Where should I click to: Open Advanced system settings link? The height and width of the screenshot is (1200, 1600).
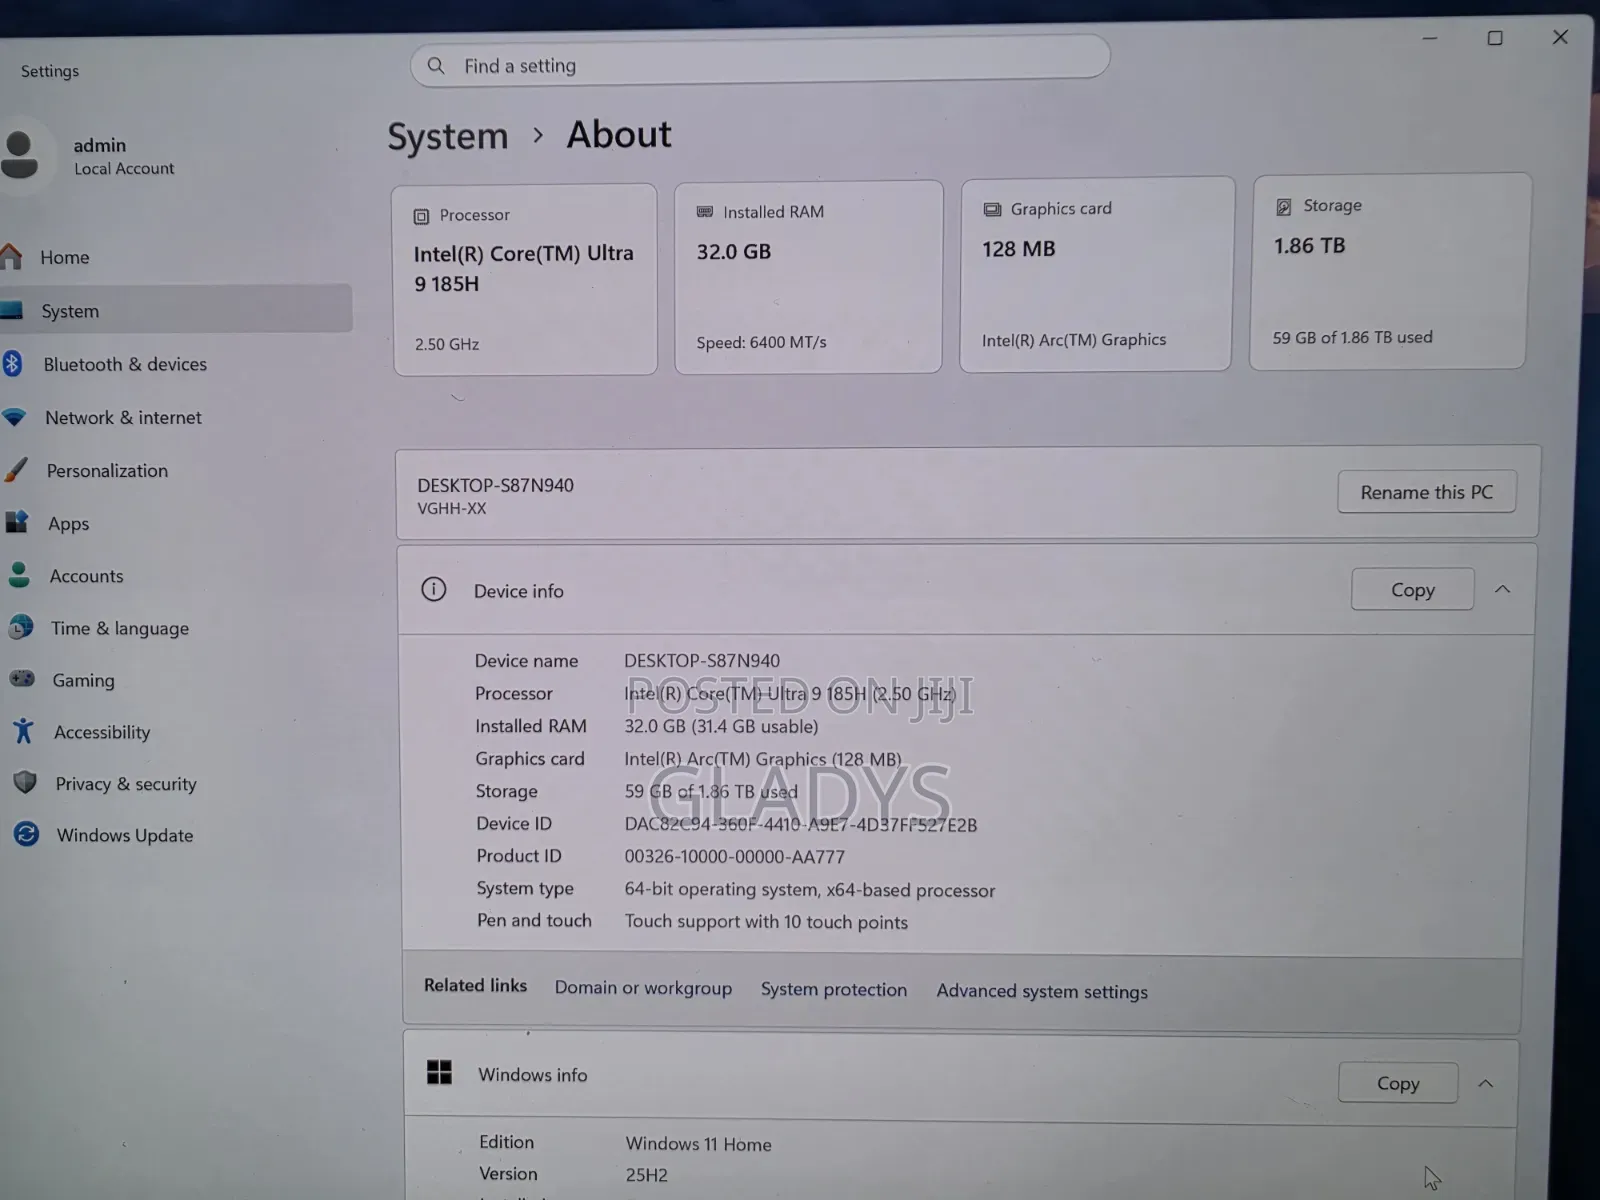(x=1042, y=991)
